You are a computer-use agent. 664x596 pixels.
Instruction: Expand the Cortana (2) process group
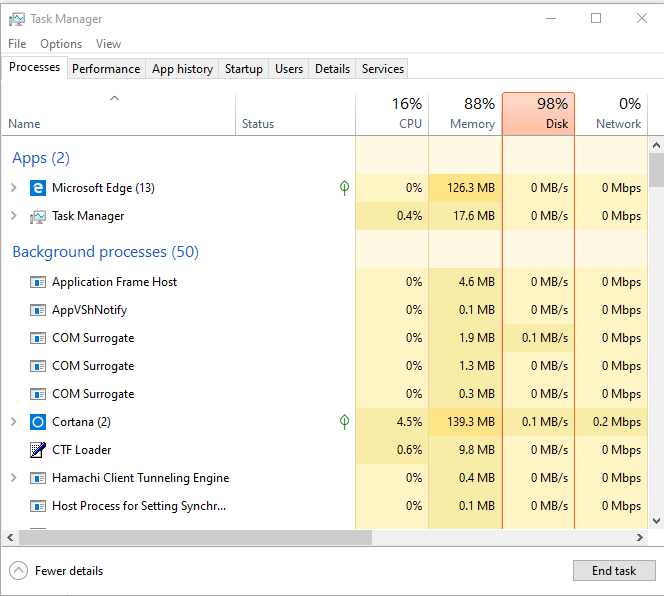(x=14, y=421)
